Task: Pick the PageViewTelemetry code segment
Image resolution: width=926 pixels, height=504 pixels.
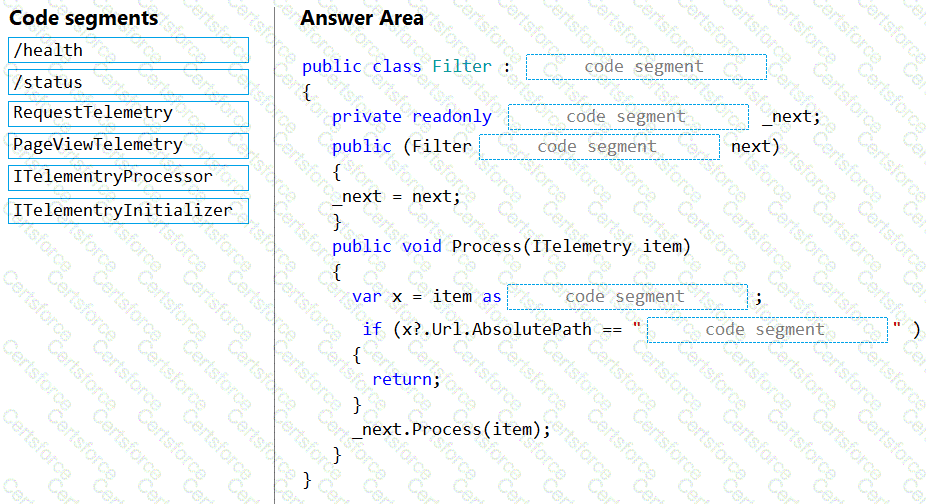Action: pyautogui.click(x=128, y=145)
